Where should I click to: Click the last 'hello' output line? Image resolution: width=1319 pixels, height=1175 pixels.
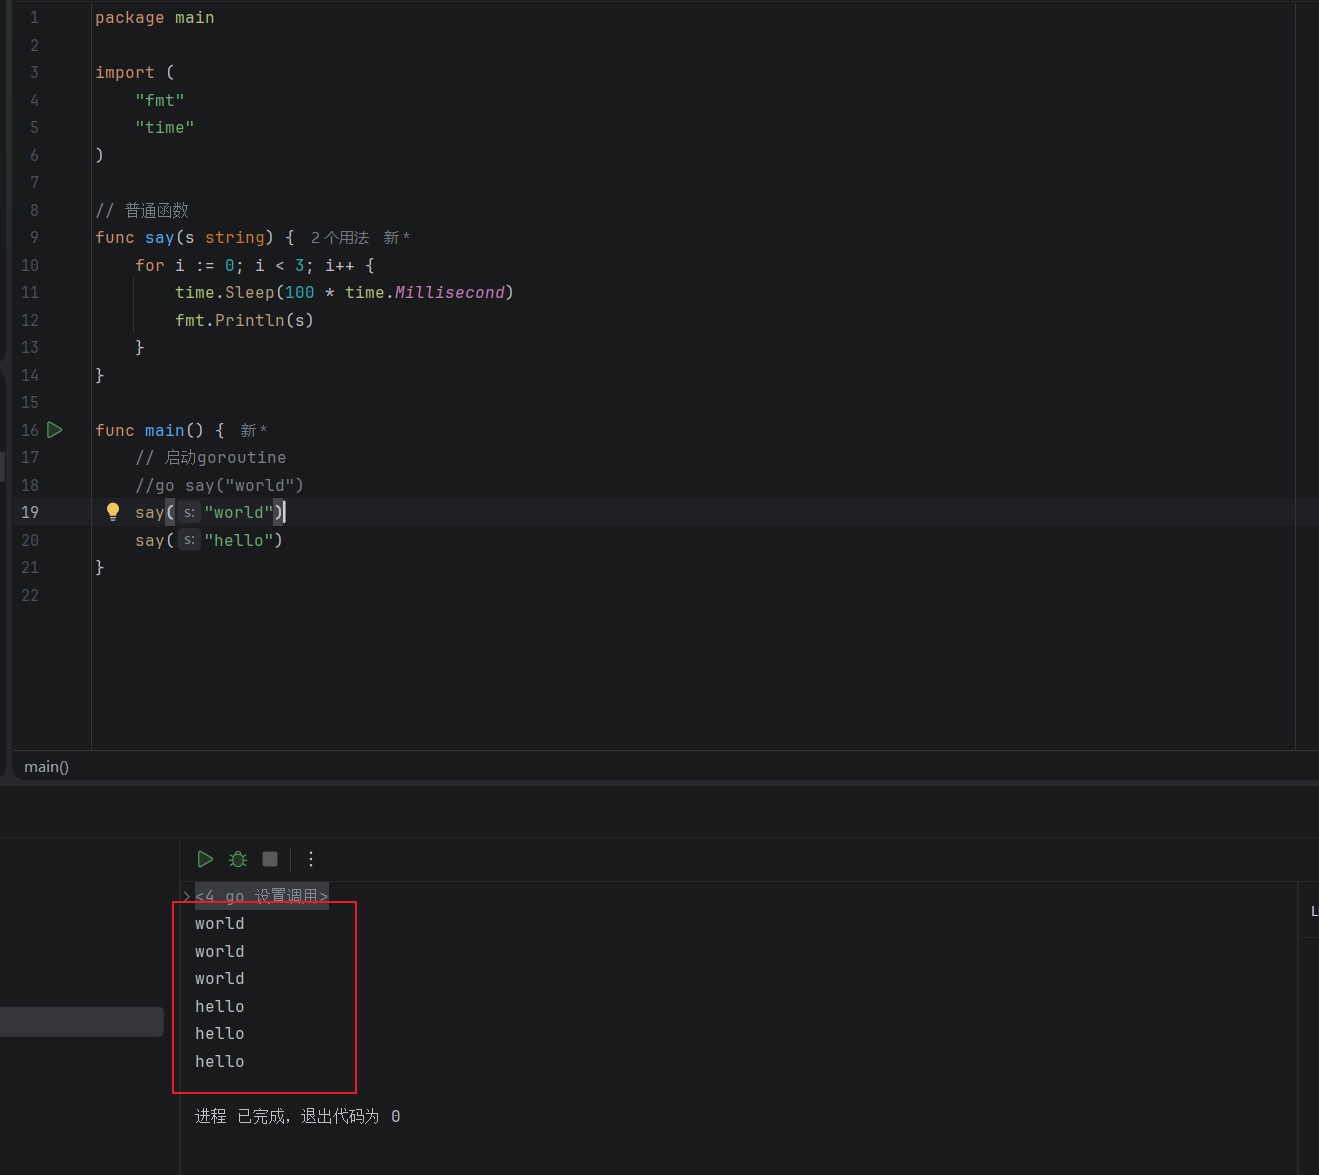pyautogui.click(x=220, y=1062)
